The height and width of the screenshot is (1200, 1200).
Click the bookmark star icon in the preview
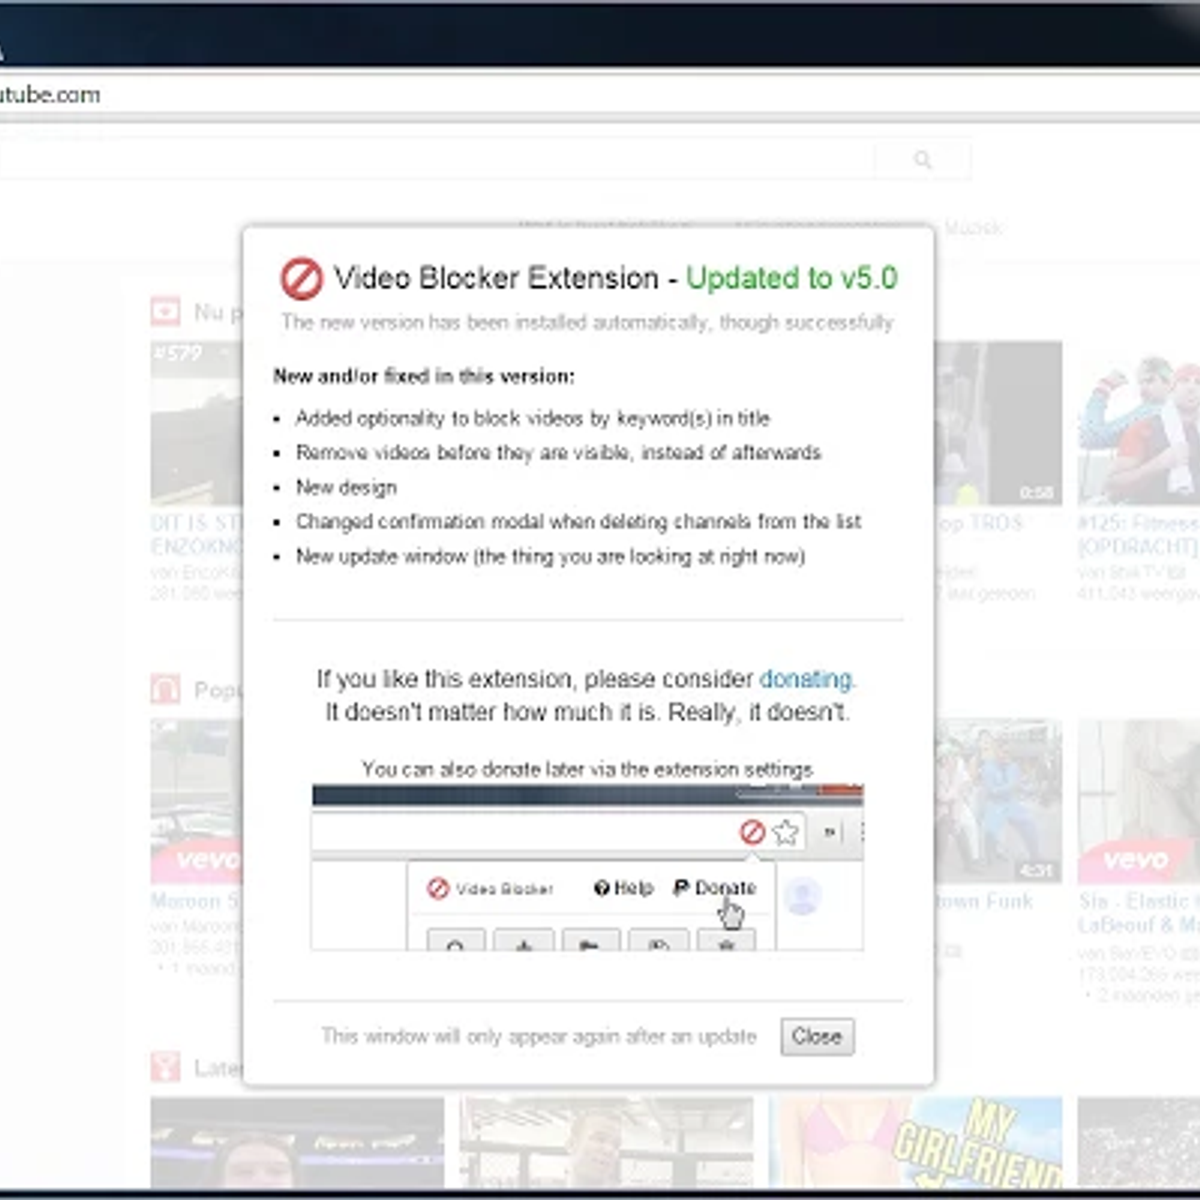point(786,832)
